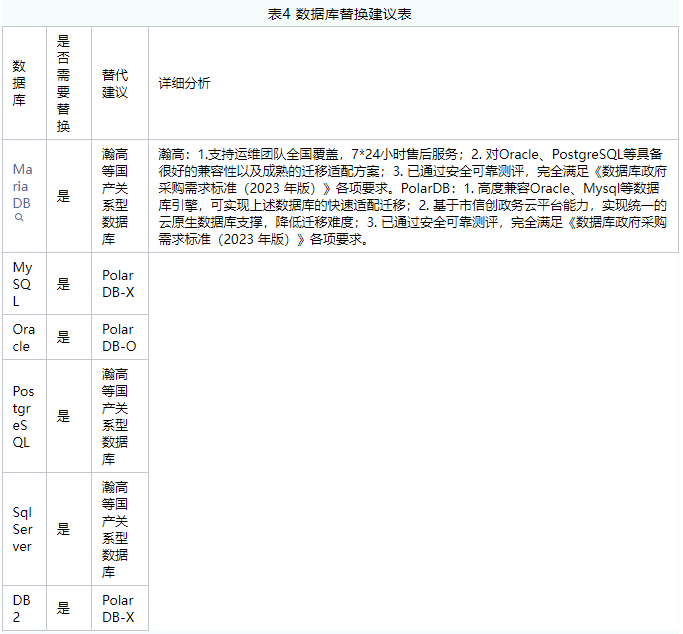
Task: Click the Sql Server database cell
Action: [x=22, y=529]
